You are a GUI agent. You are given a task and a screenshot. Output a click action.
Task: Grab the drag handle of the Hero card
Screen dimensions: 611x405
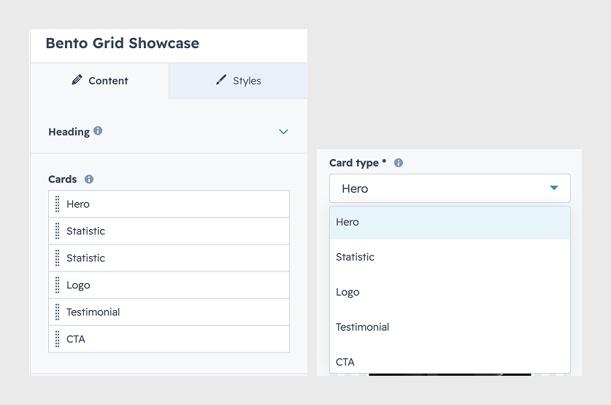pyautogui.click(x=57, y=204)
